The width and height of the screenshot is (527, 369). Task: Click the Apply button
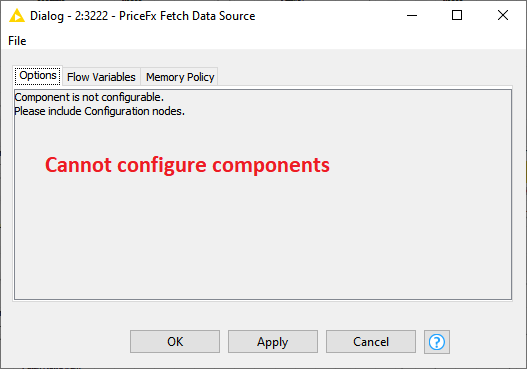click(273, 341)
